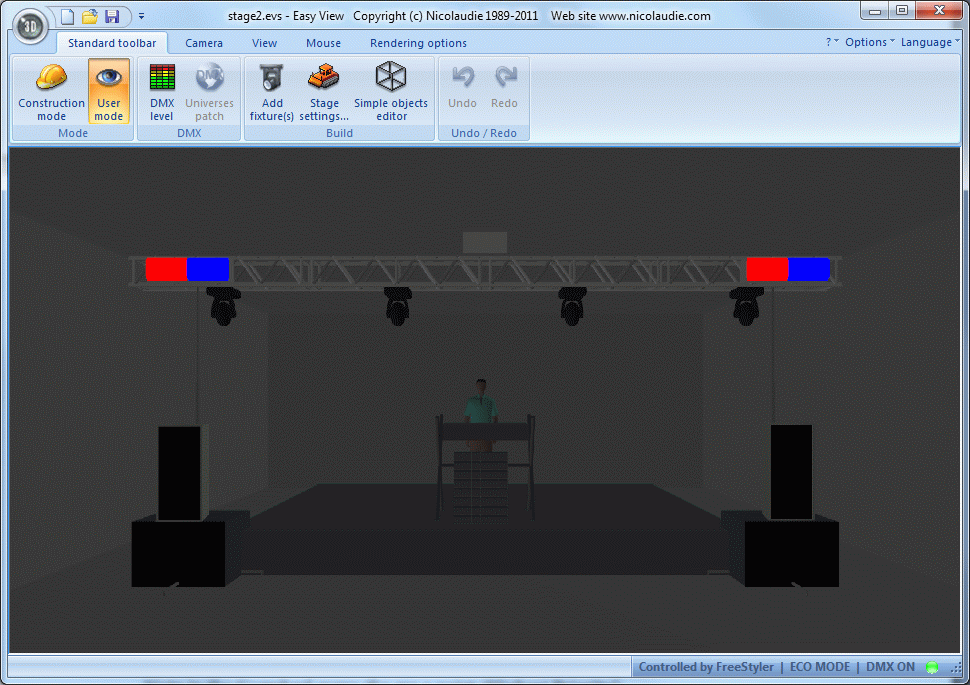This screenshot has height=685, width=970.
Task: Expand the quick access toolbar dropdown arrow
Action: point(141,16)
